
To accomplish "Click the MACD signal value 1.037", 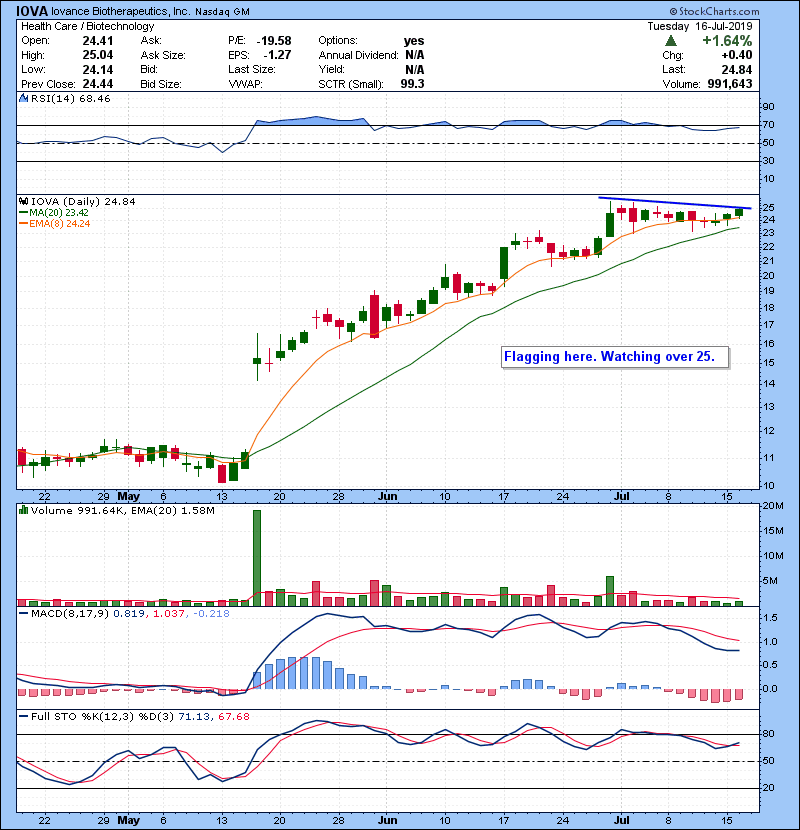I will point(167,614).
